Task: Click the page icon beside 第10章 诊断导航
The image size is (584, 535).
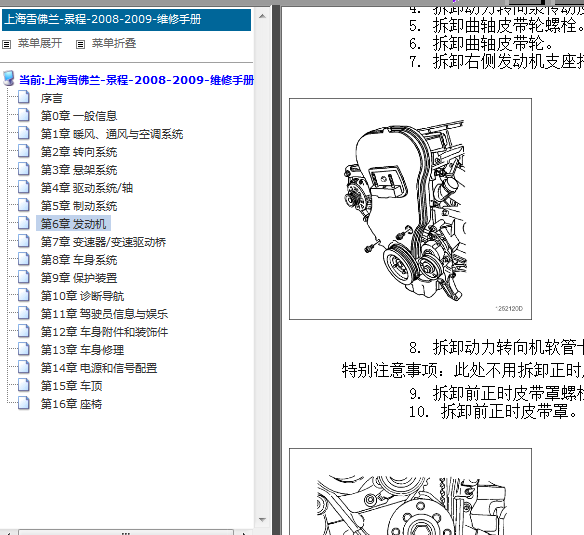Action: coord(24,295)
